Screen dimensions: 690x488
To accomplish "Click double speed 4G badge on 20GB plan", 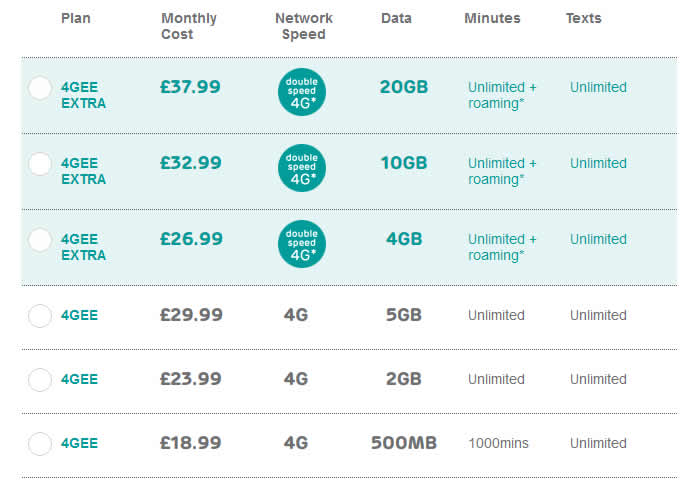I will (x=302, y=92).
